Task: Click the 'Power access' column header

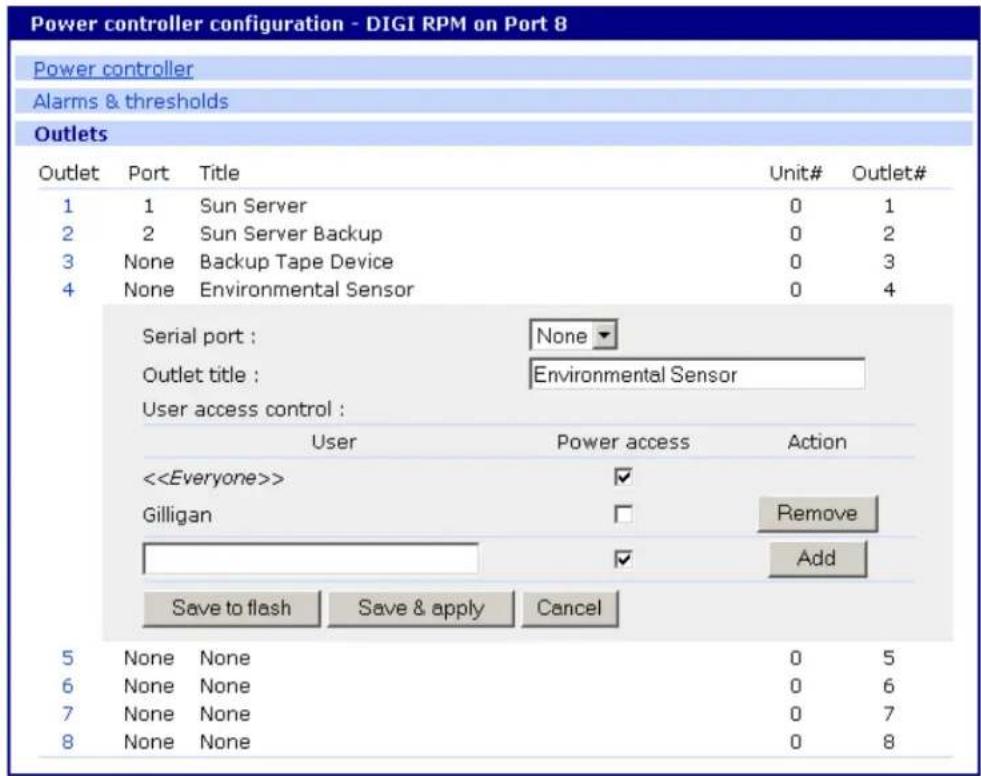Action: click(623, 442)
